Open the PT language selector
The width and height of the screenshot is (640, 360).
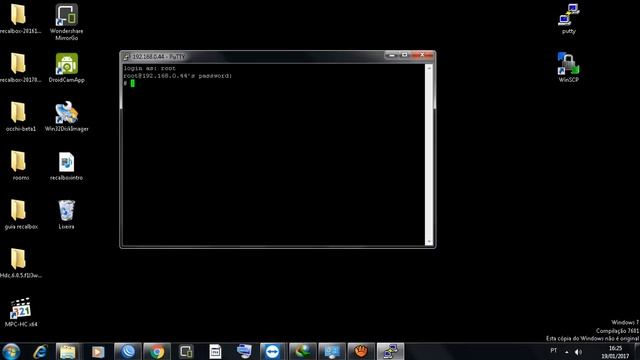pyautogui.click(x=553, y=351)
